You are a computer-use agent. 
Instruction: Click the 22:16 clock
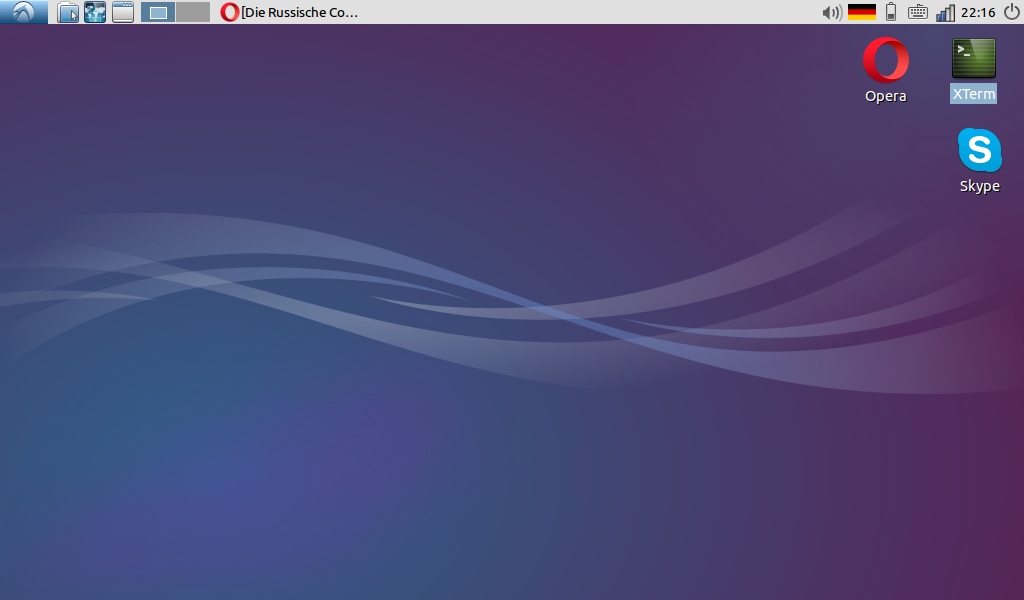978,12
